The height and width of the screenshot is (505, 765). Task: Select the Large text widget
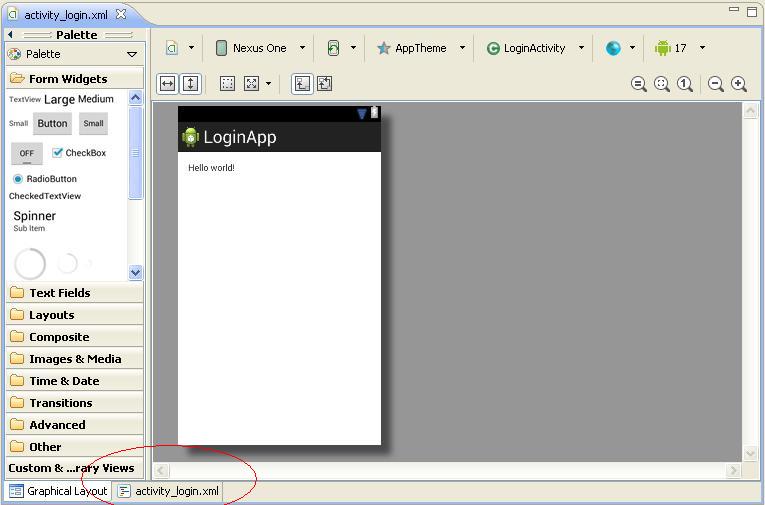tap(59, 100)
